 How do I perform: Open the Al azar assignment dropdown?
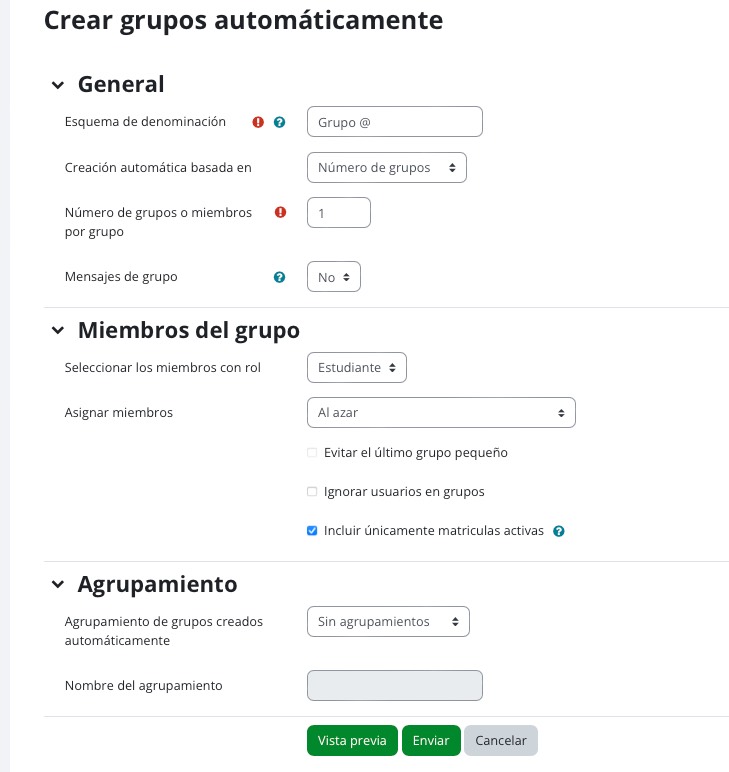(x=441, y=413)
